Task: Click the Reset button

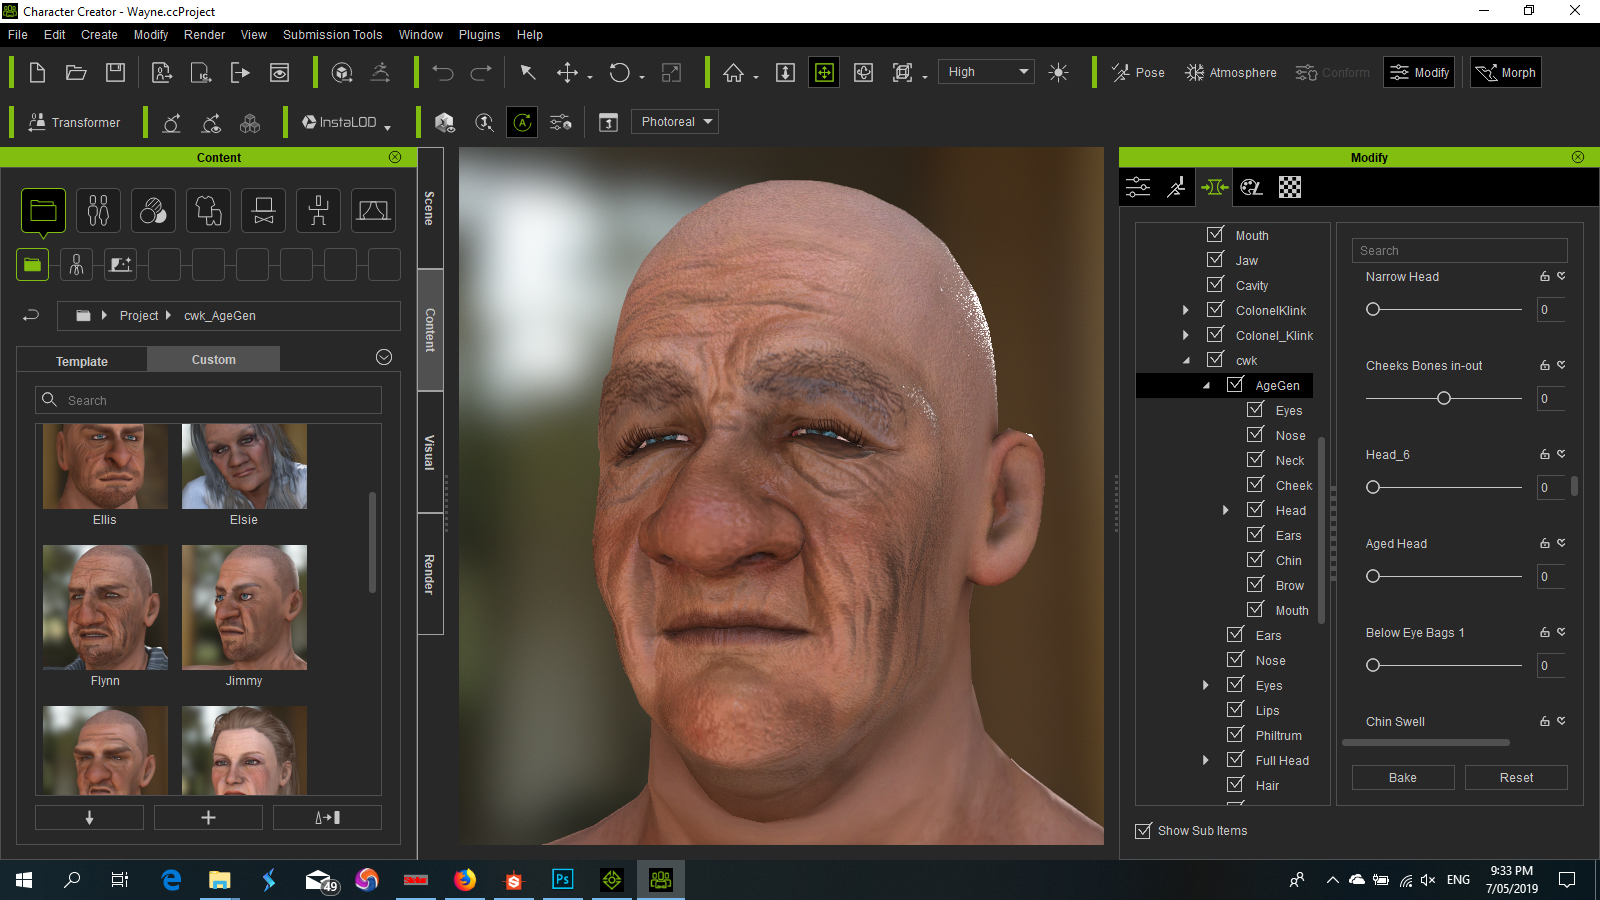Action: point(1516,777)
